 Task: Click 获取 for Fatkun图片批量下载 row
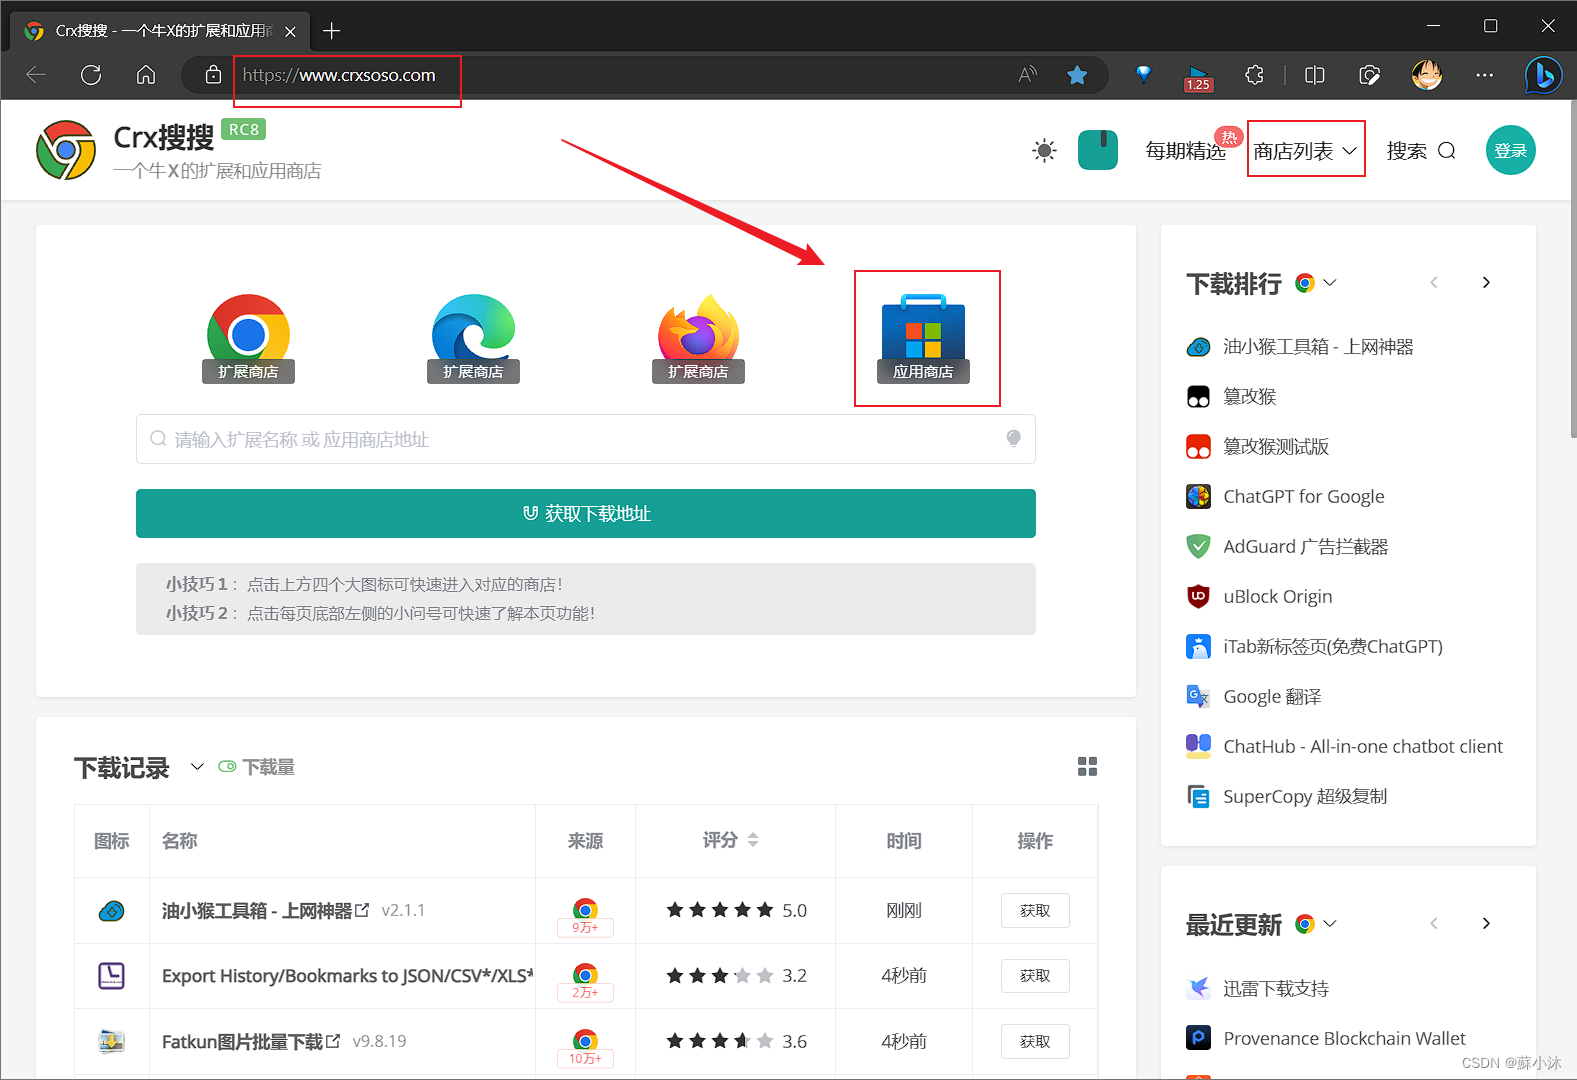[1035, 1042]
